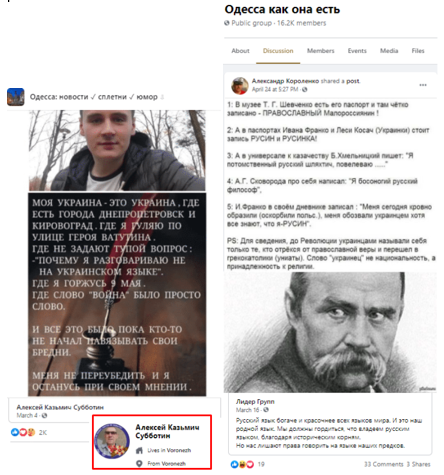The width and height of the screenshot is (444, 475).
Task: Open the Shevchenko portrait image
Action: [330, 332]
